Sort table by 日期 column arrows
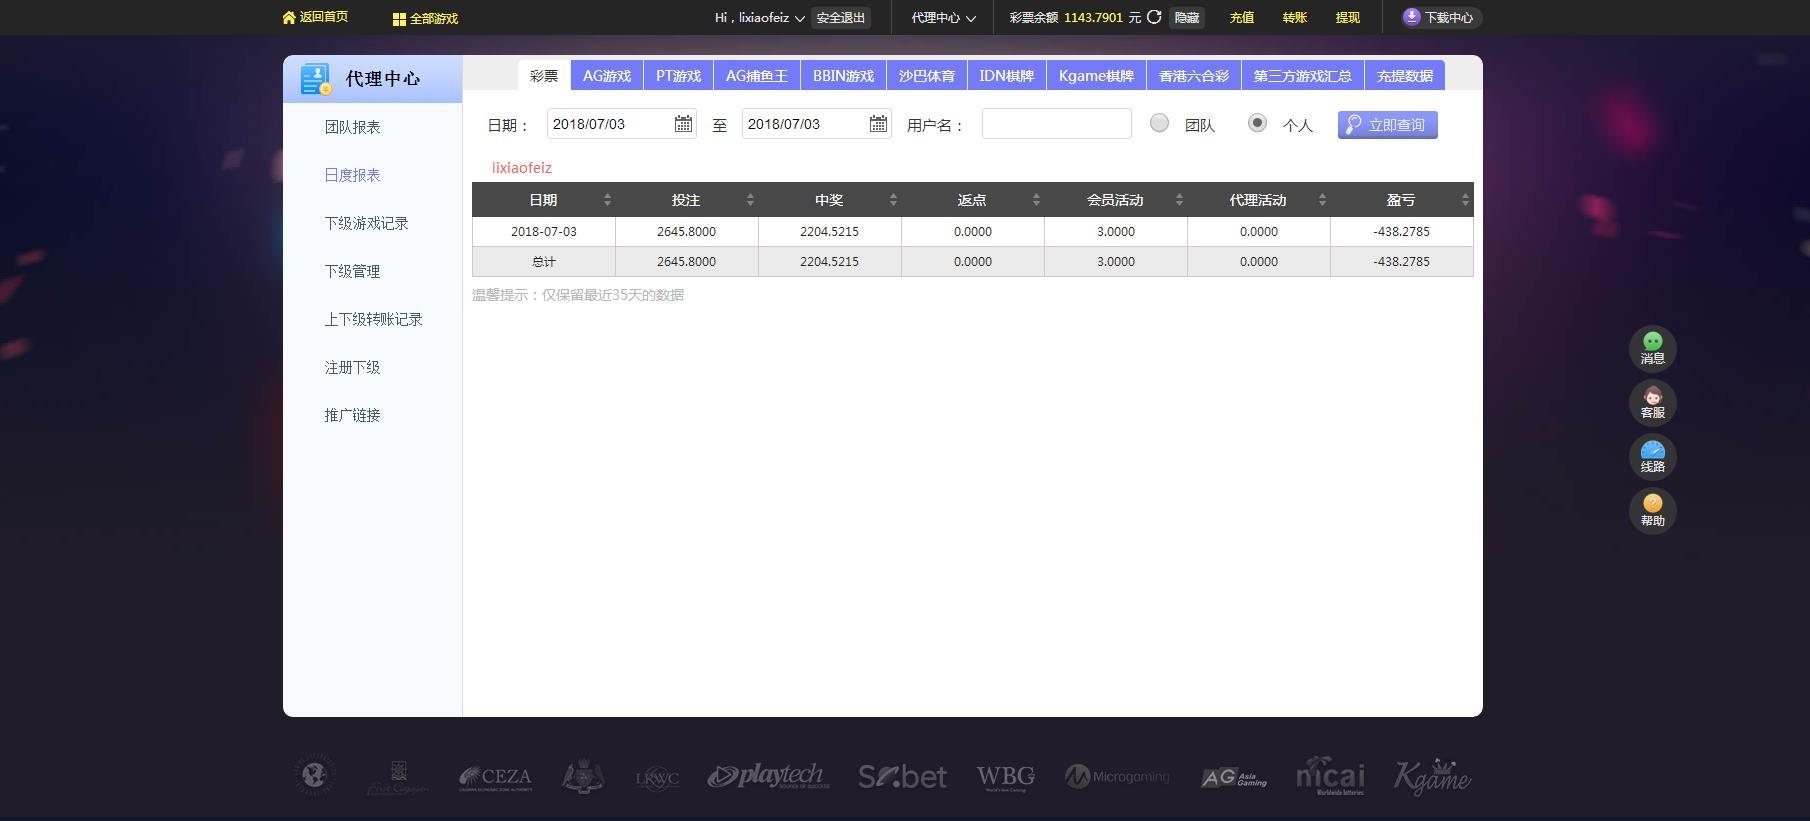 pyautogui.click(x=607, y=200)
